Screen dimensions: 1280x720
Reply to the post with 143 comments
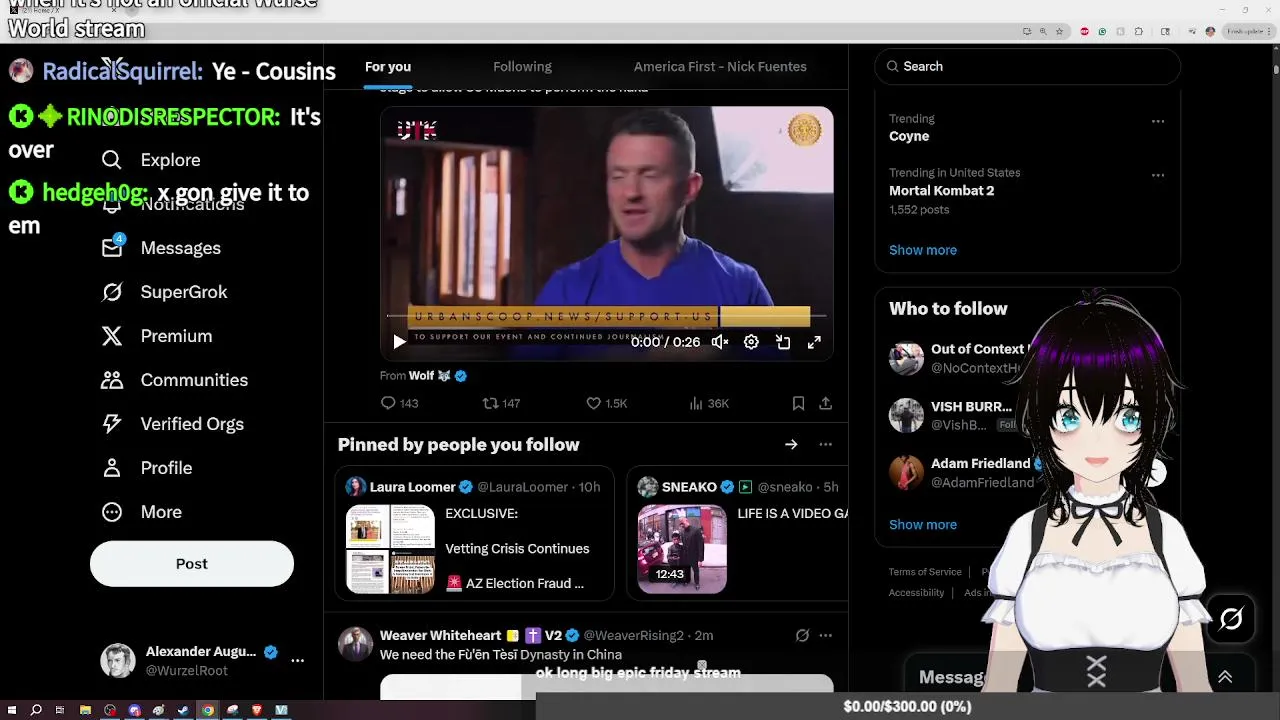coord(399,403)
